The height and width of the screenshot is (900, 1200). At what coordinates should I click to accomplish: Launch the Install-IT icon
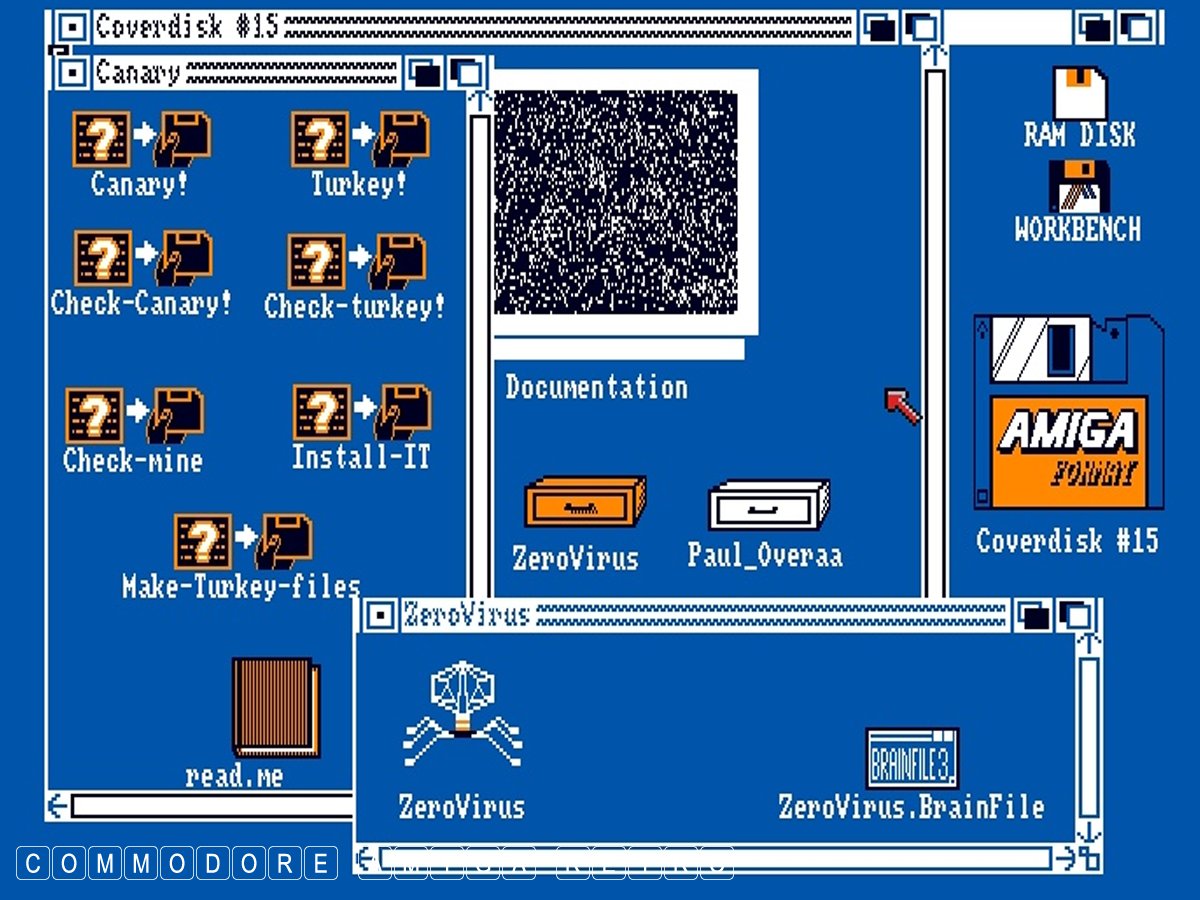click(361, 414)
